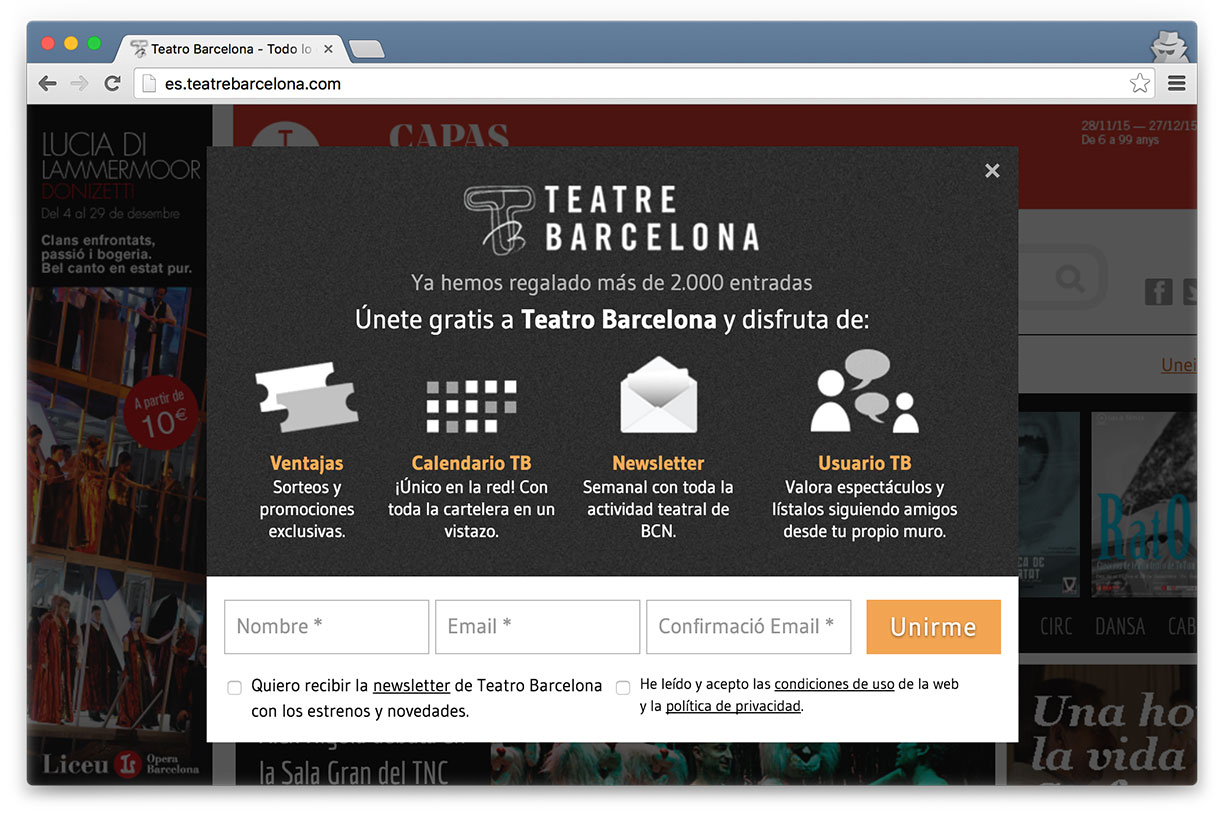This screenshot has height=813, width=1224.
Task: Open a new browser tab
Action: (366, 49)
